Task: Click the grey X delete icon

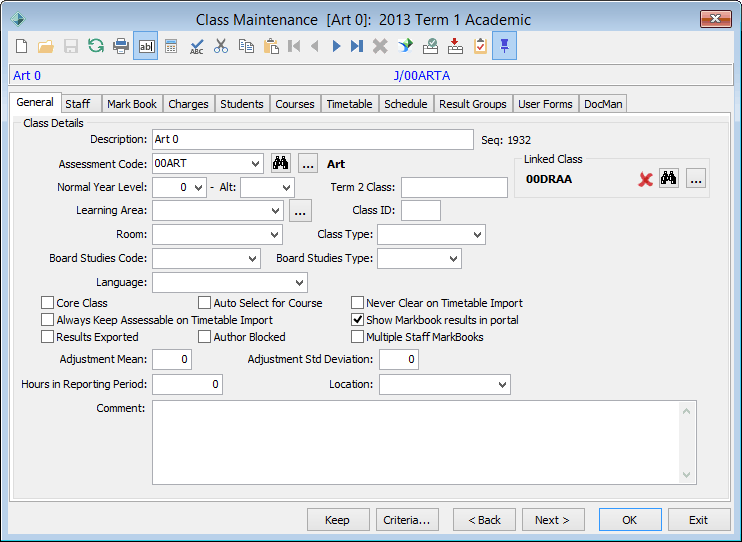Action: coord(380,46)
